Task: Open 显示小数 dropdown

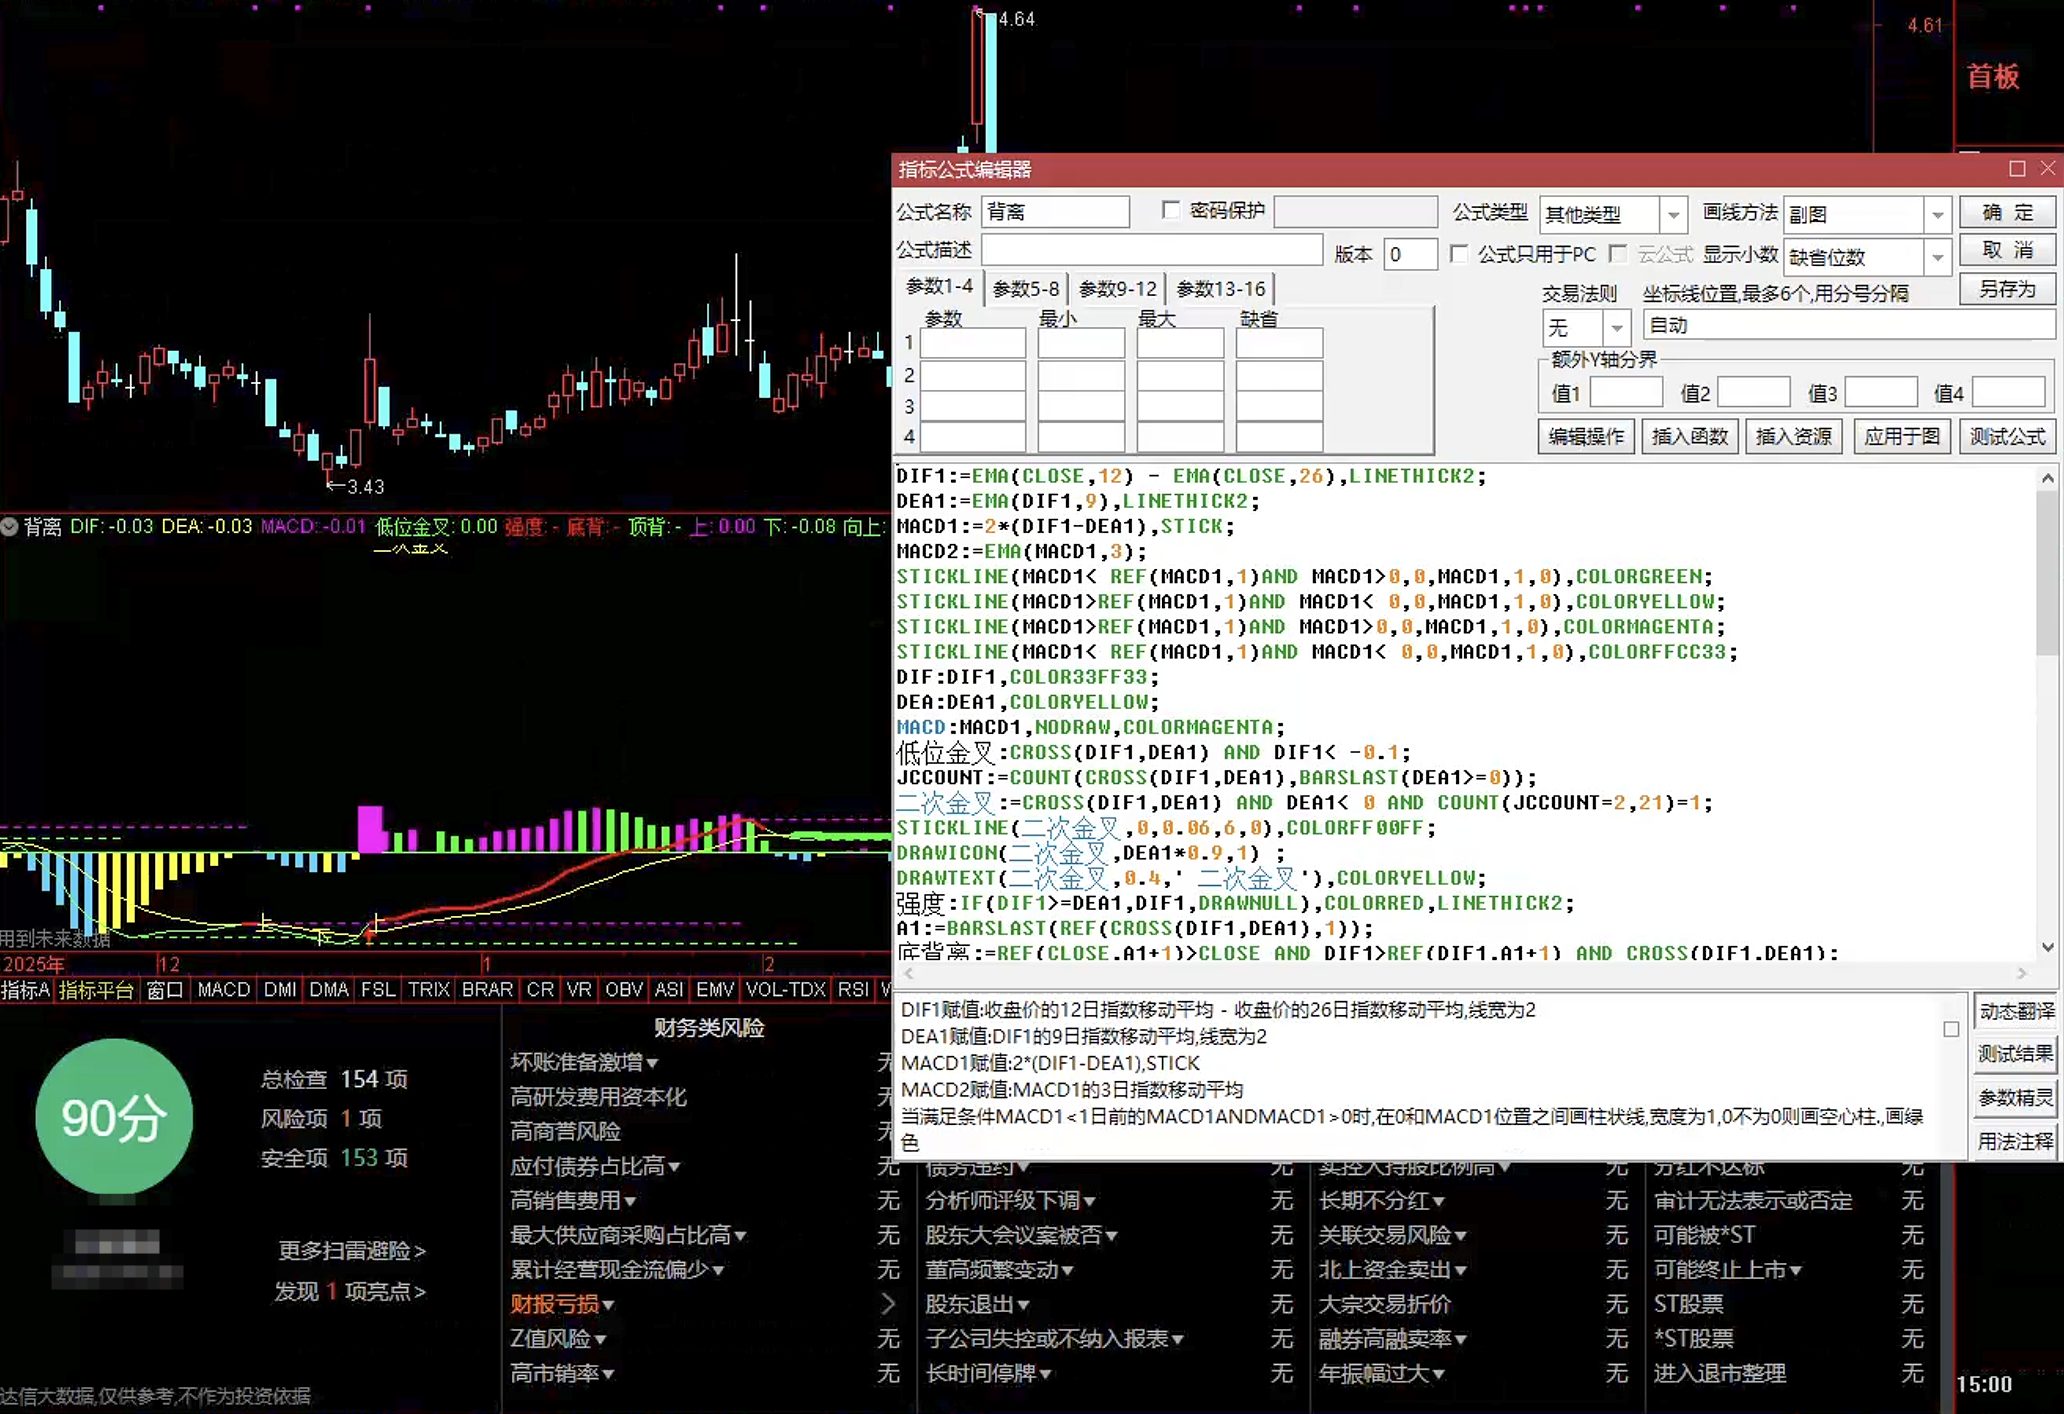Action: (1937, 257)
